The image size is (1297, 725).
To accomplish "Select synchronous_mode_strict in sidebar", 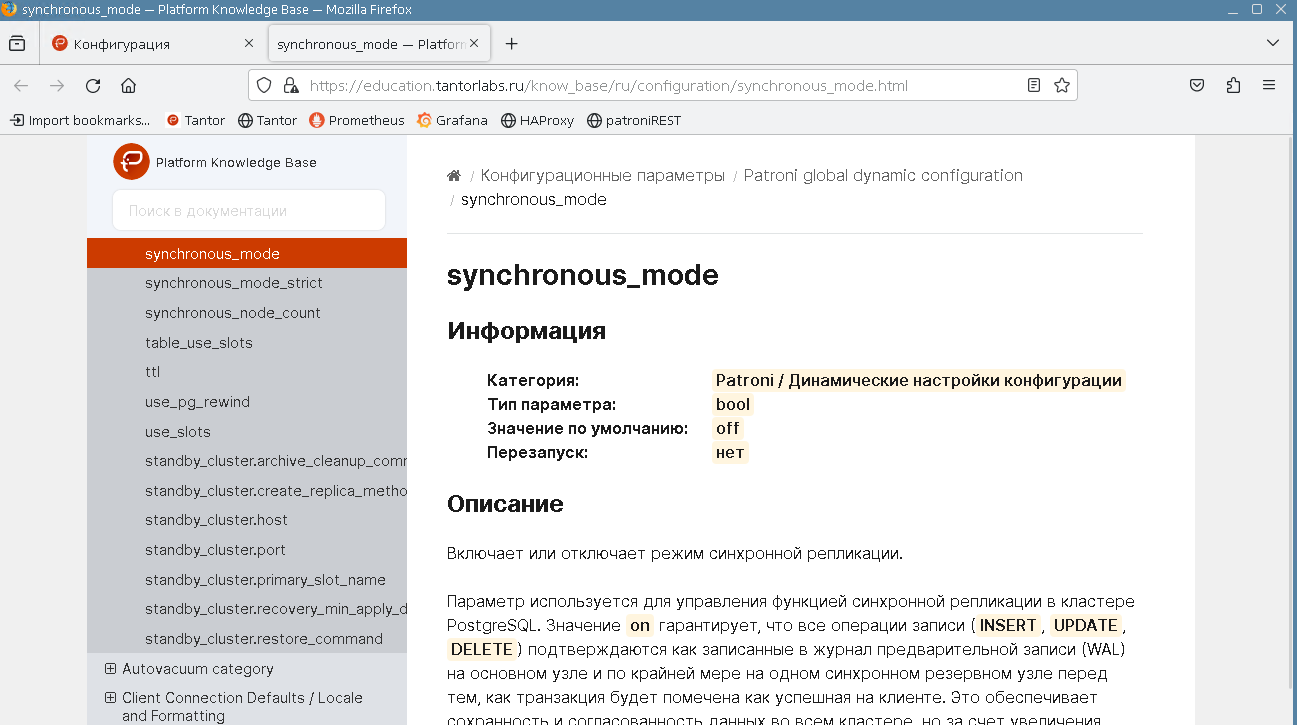I will pyautogui.click(x=233, y=283).
